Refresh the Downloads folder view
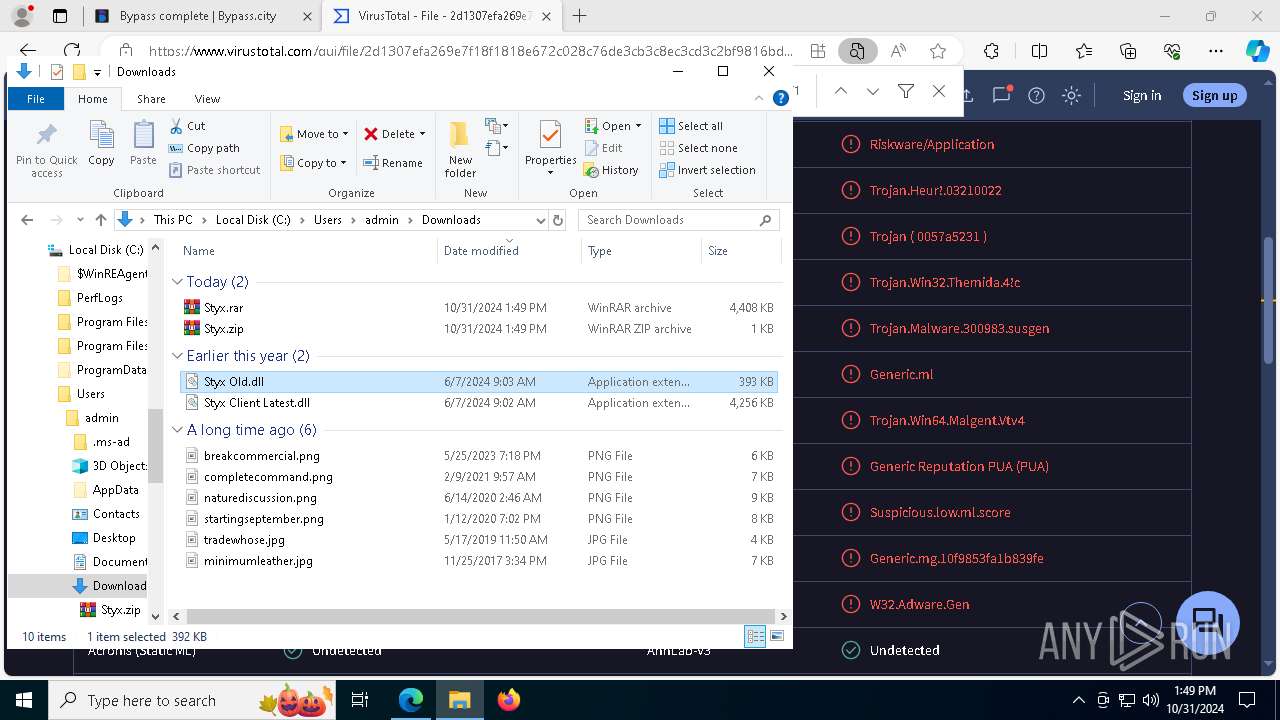The width and height of the screenshot is (1280, 720). pyautogui.click(x=558, y=220)
